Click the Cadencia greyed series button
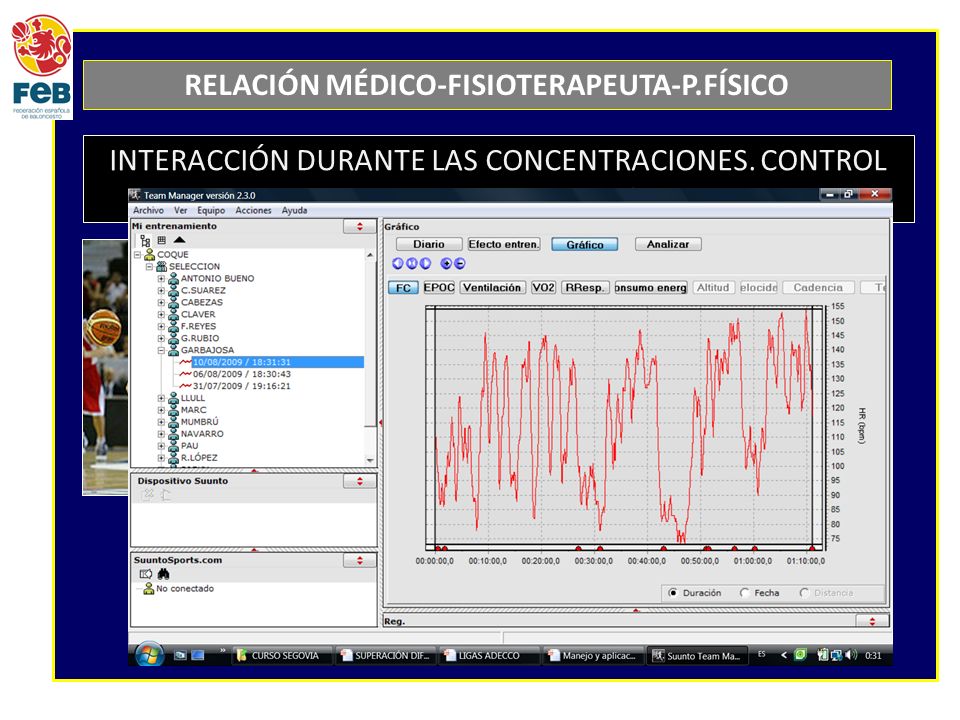 click(x=818, y=288)
